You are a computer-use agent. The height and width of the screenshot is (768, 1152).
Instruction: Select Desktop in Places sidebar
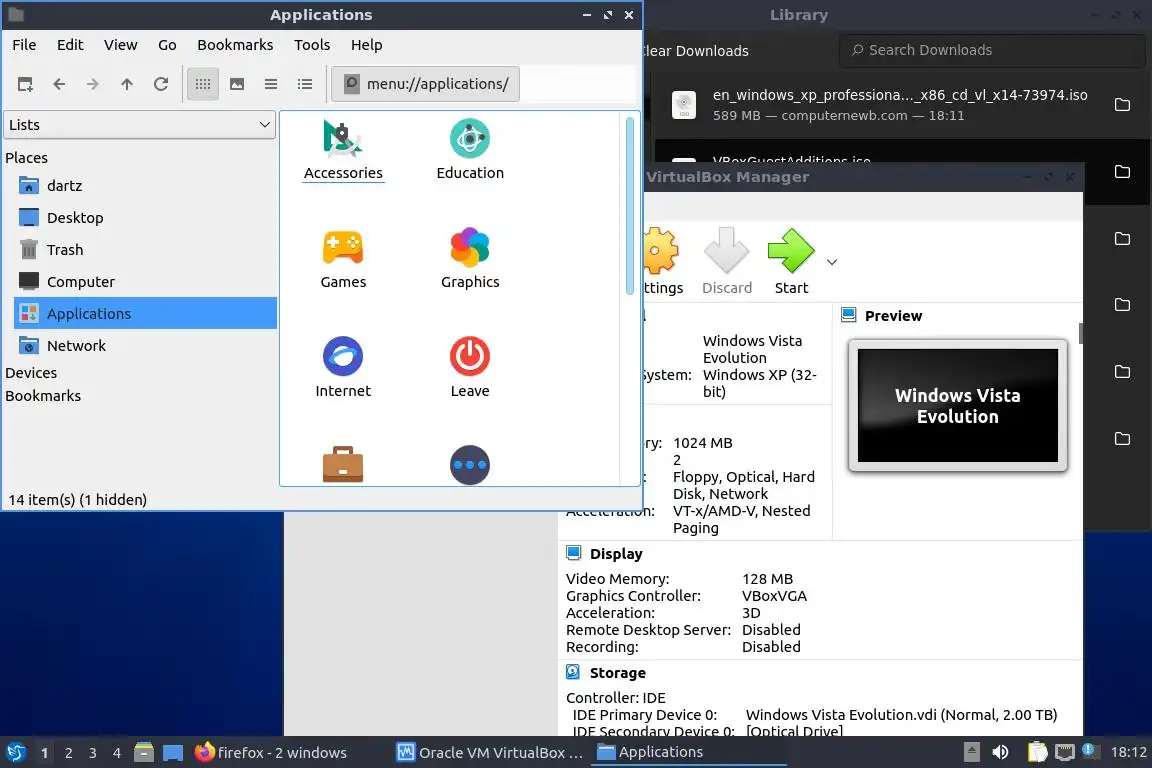click(145, 218)
